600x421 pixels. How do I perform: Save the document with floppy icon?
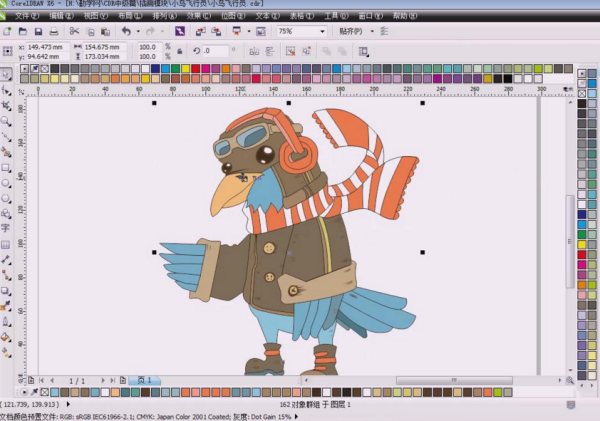pyautogui.click(x=38, y=31)
